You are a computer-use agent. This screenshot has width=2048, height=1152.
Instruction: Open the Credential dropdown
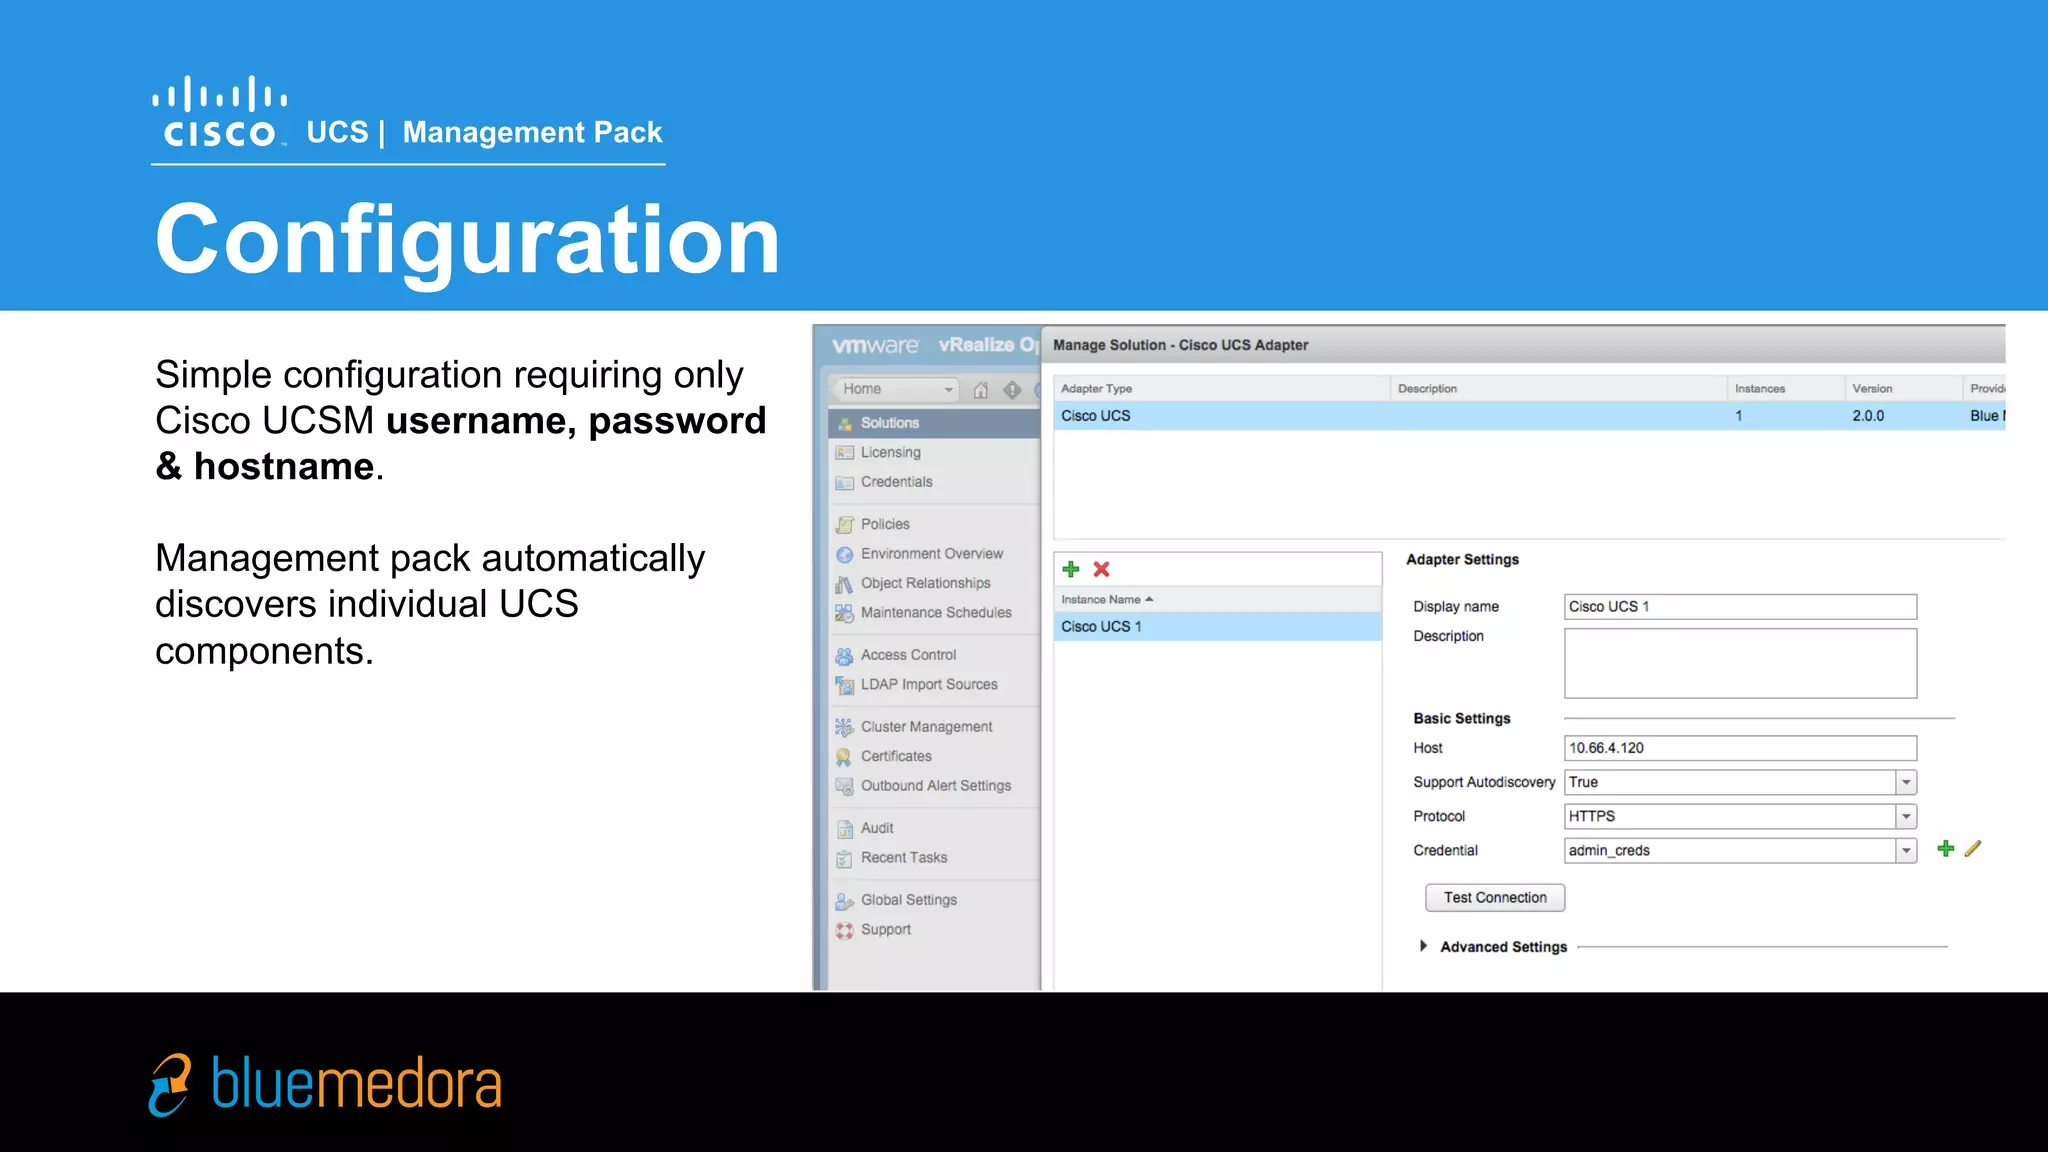pos(1740,851)
